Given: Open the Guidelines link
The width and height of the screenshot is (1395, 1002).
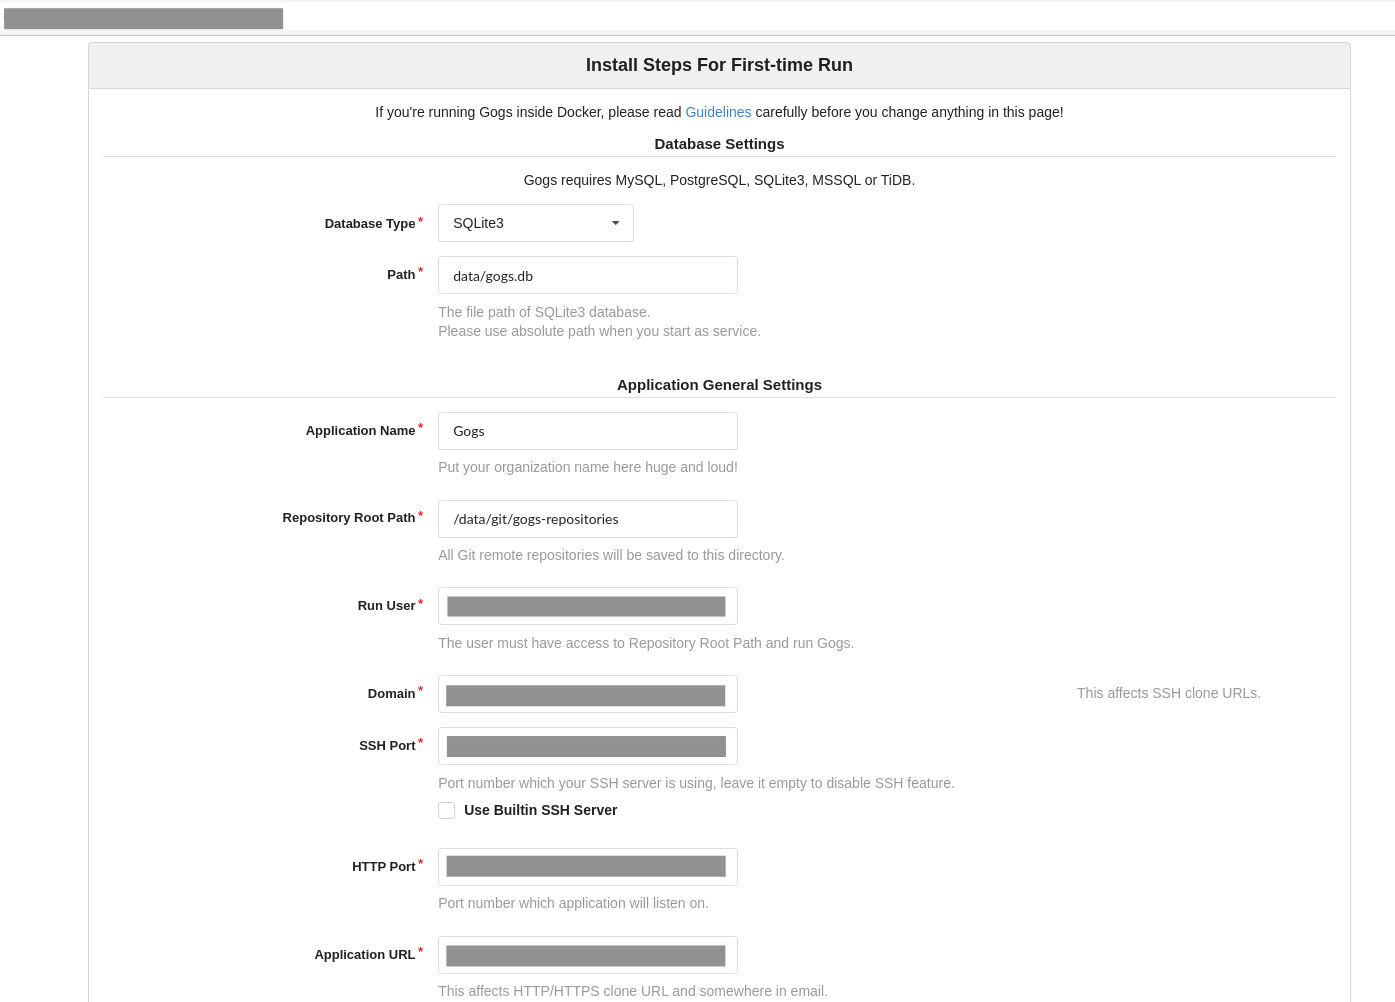Looking at the screenshot, I should pos(718,112).
